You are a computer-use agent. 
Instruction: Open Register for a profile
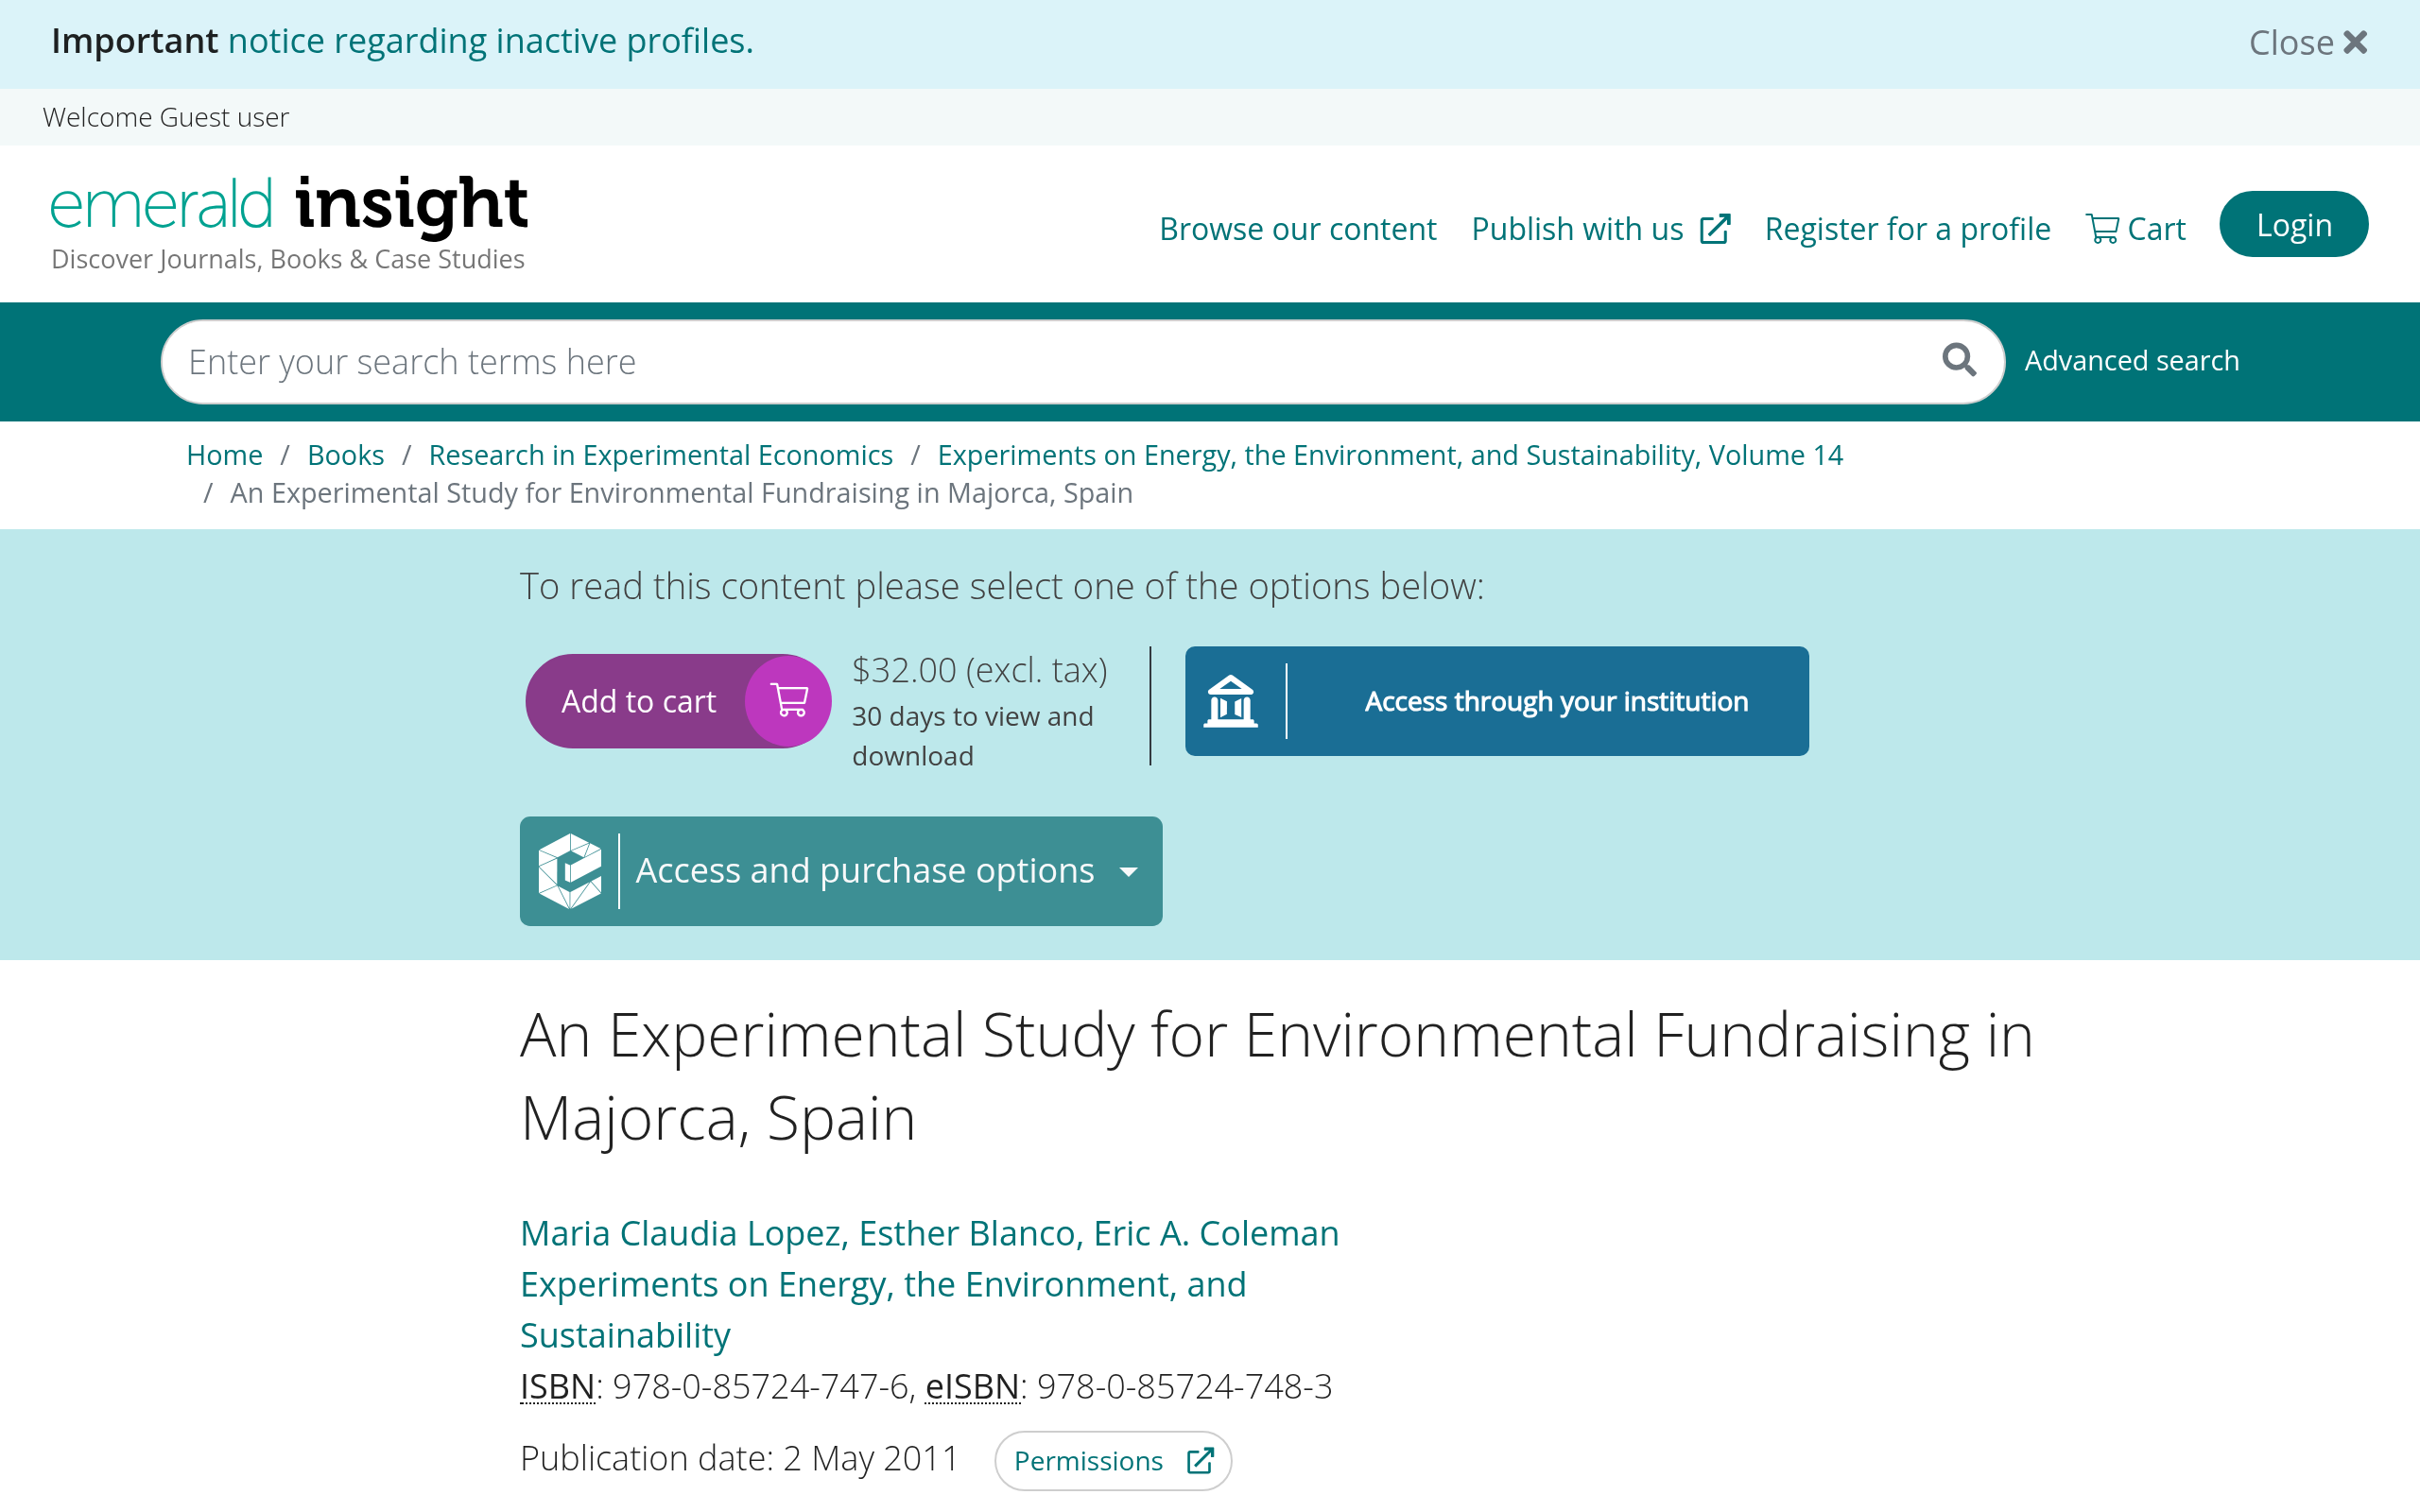tap(1907, 229)
